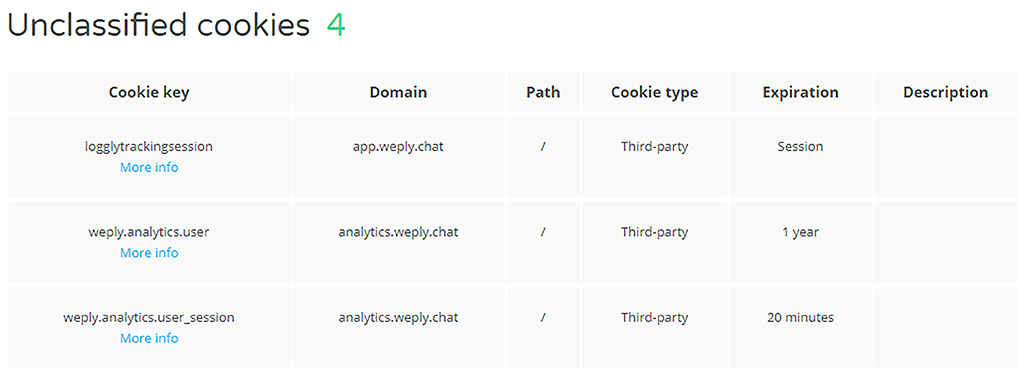
Task: Click the green cookie count number 4
Action: coord(336,26)
